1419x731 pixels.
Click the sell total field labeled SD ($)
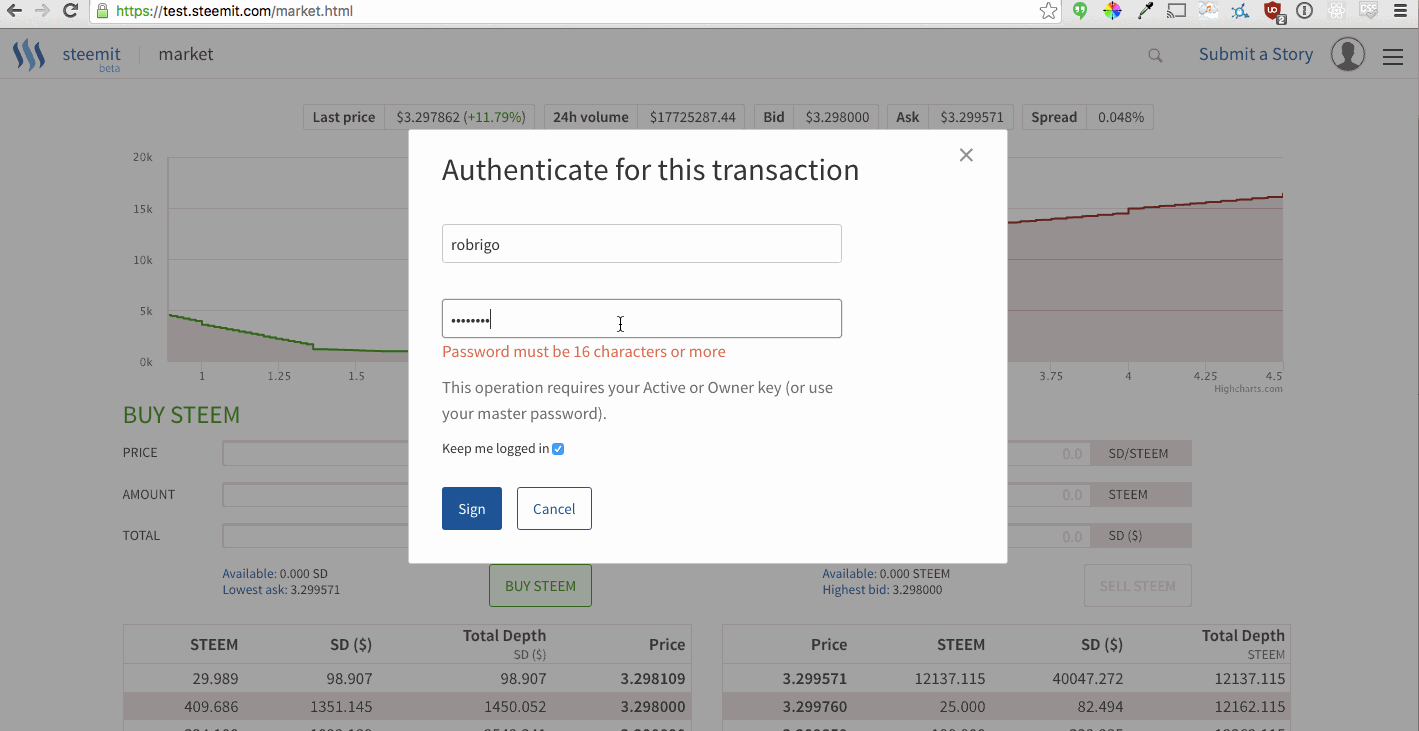point(1049,536)
